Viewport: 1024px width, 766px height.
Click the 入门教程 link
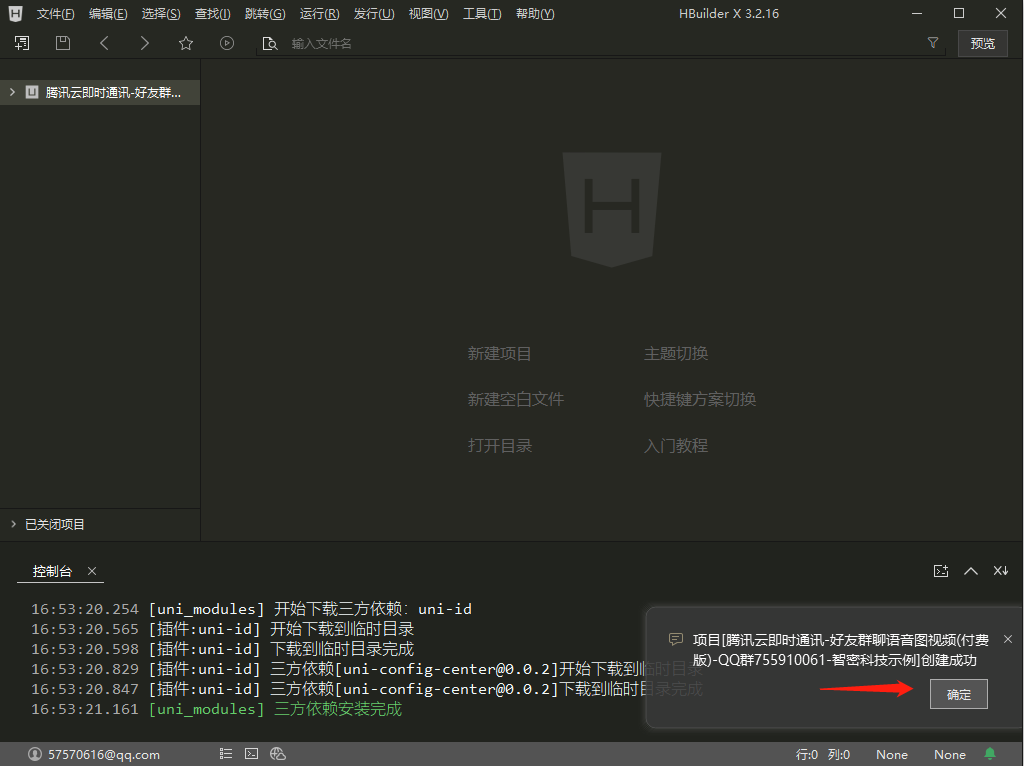676,445
